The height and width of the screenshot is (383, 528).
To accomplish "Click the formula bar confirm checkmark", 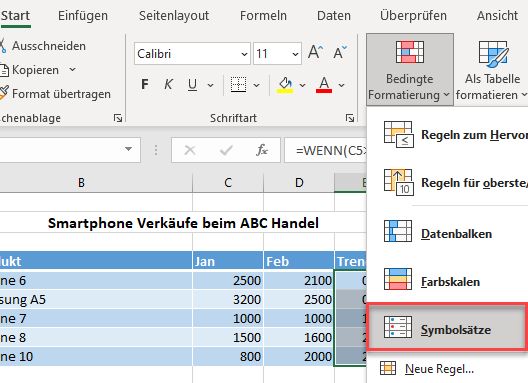I will 226,150.
